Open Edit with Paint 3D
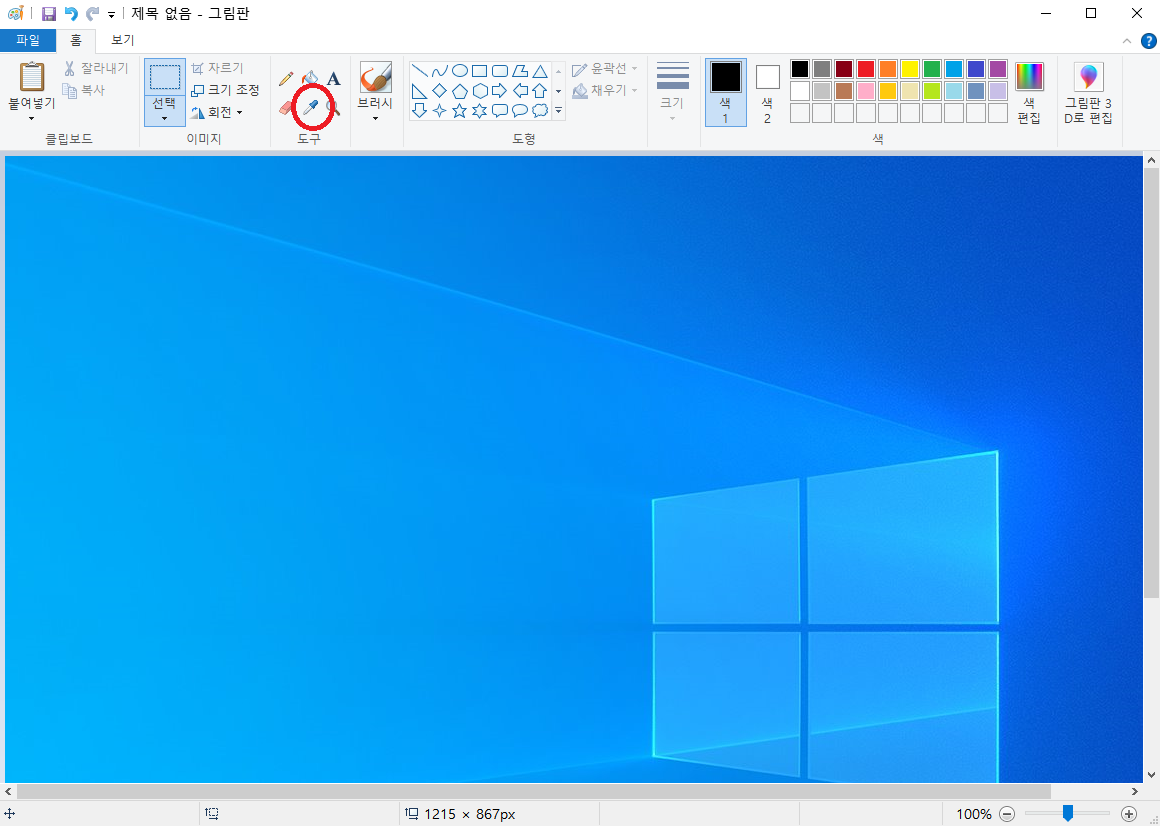Screen dimensions: 1161x827 (x=1088, y=93)
